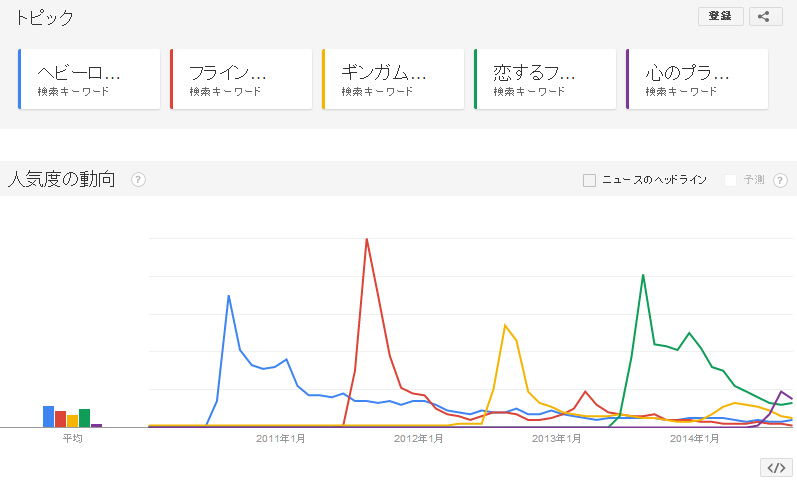Click help icon beside 人気度の動向
The height and width of the screenshot is (491, 797).
(x=139, y=180)
